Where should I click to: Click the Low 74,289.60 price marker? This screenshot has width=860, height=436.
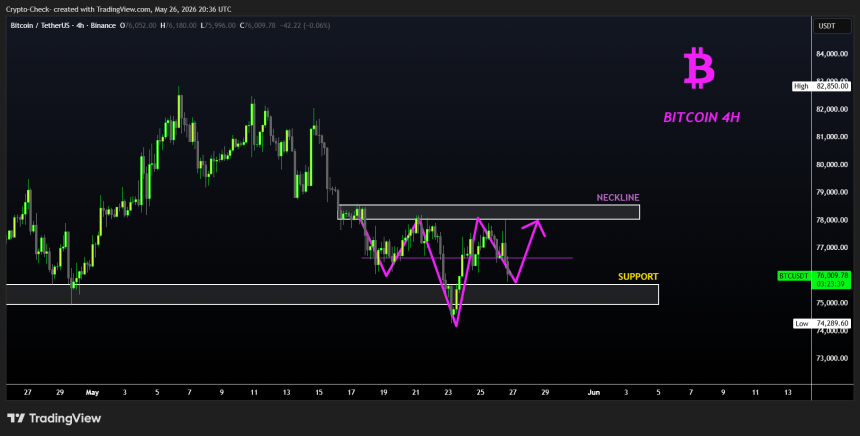[822, 324]
